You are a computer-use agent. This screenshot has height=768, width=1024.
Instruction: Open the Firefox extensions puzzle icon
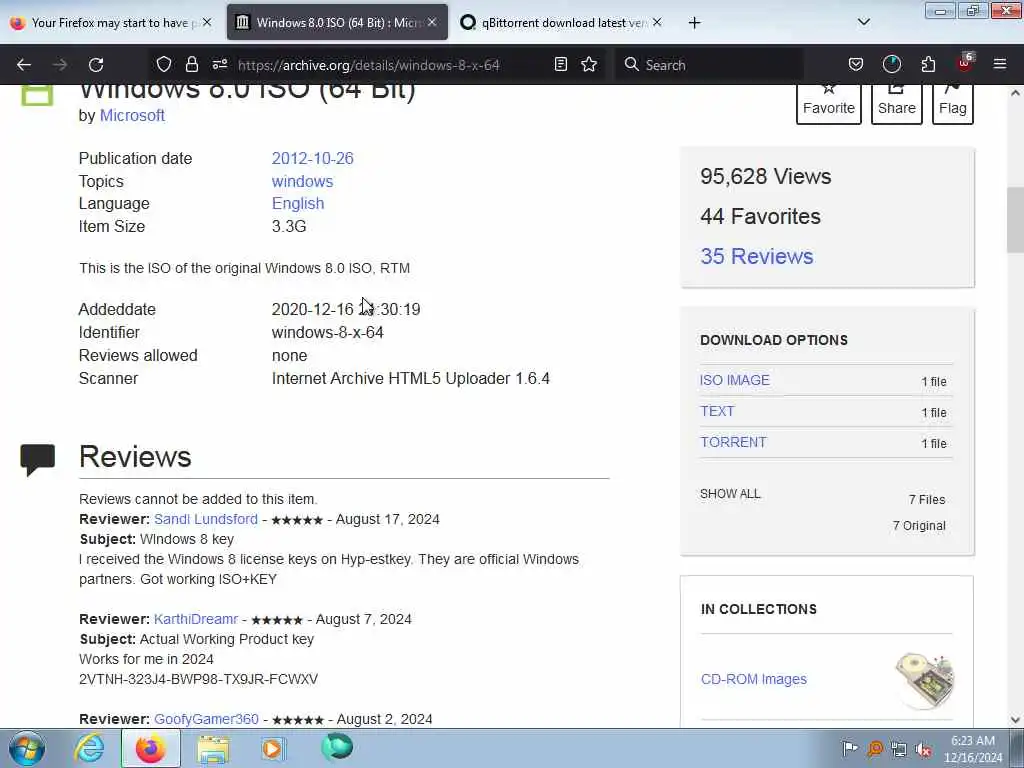coord(928,64)
